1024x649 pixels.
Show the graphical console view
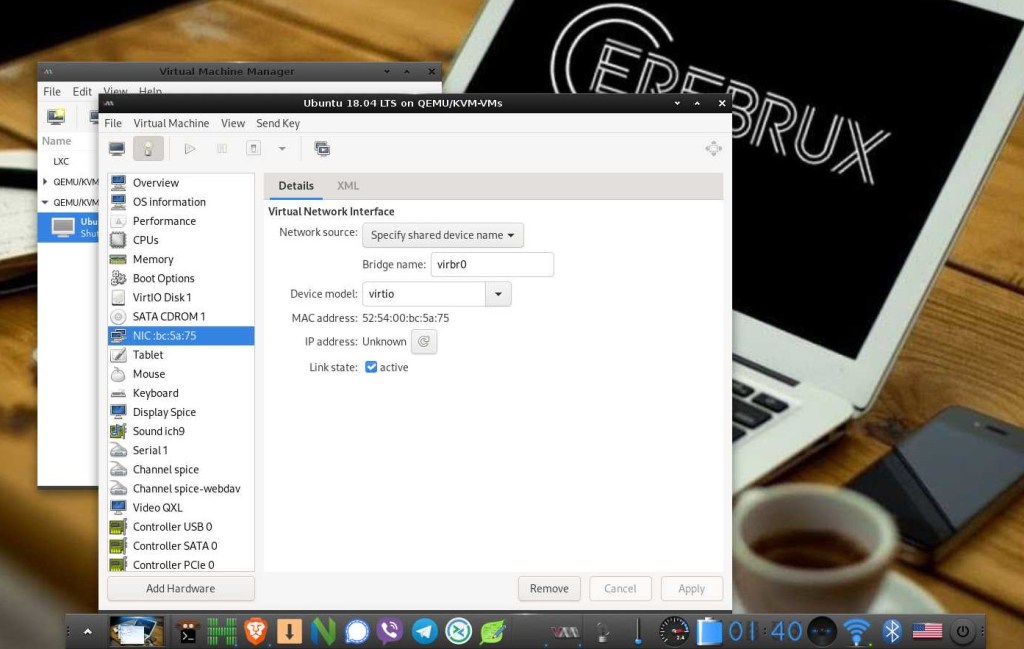[x=117, y=149]
